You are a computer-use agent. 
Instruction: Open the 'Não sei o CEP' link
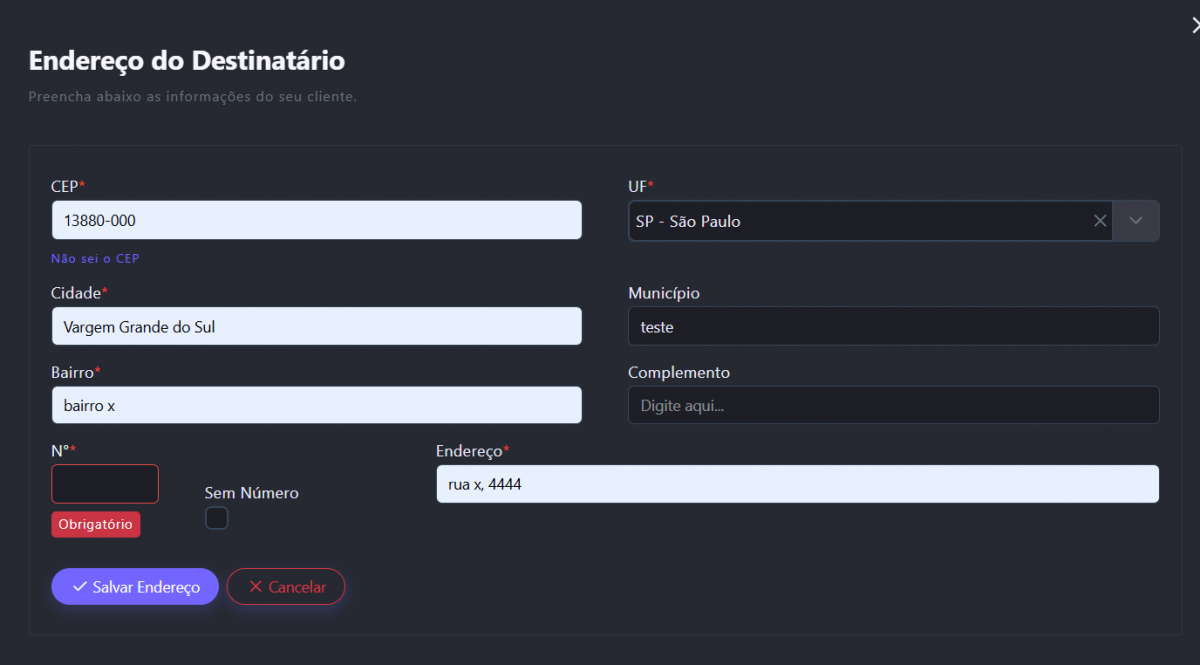coord(95,258)
